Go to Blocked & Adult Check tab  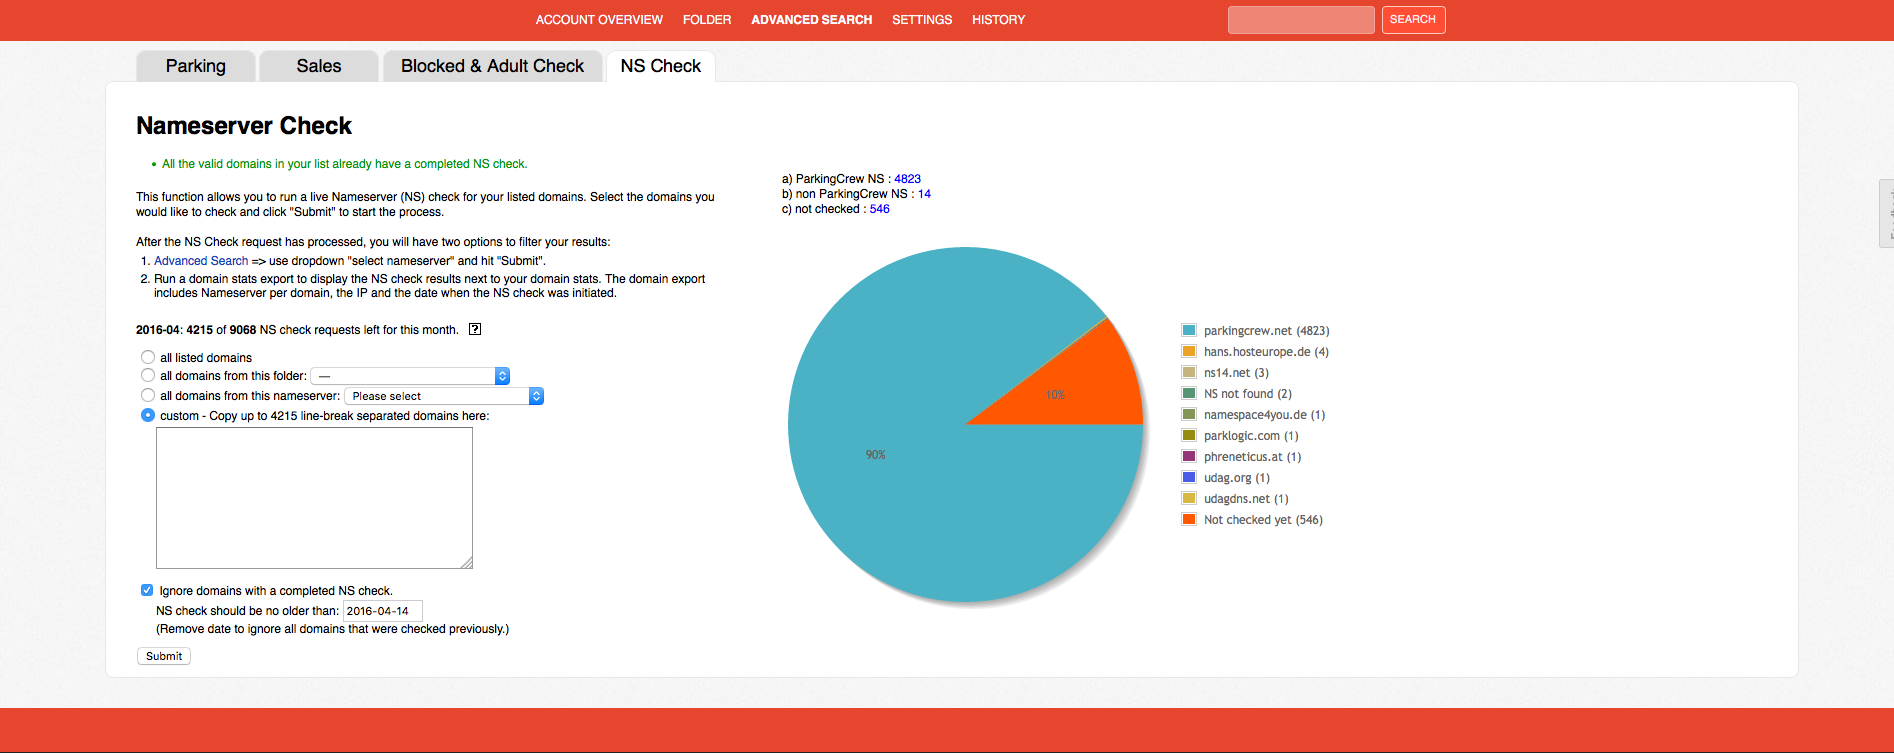coord(492,66)
